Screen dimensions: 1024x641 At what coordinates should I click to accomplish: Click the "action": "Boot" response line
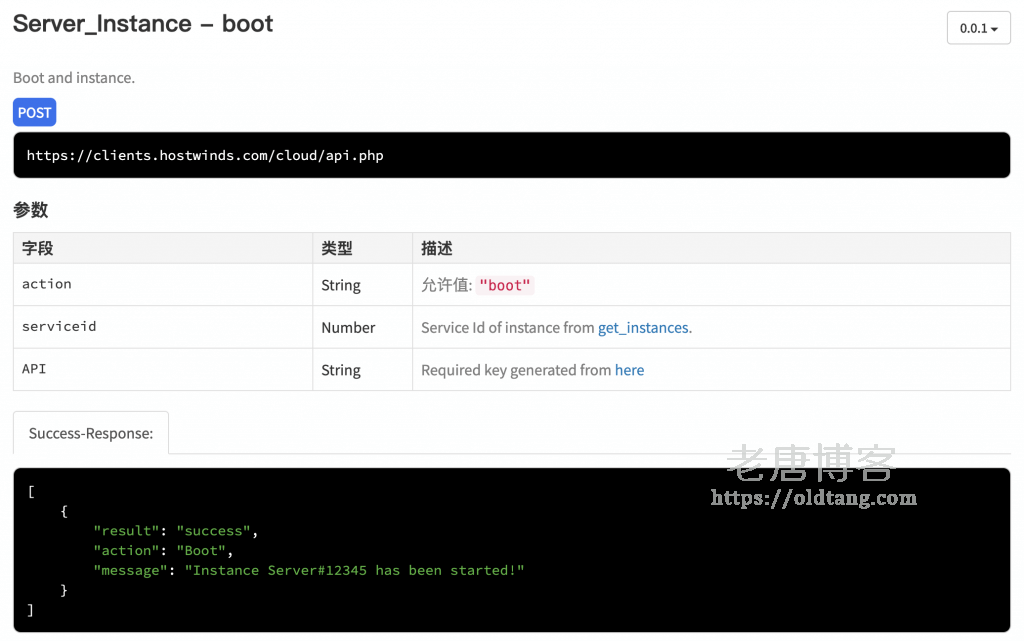(x=163, y=551)
